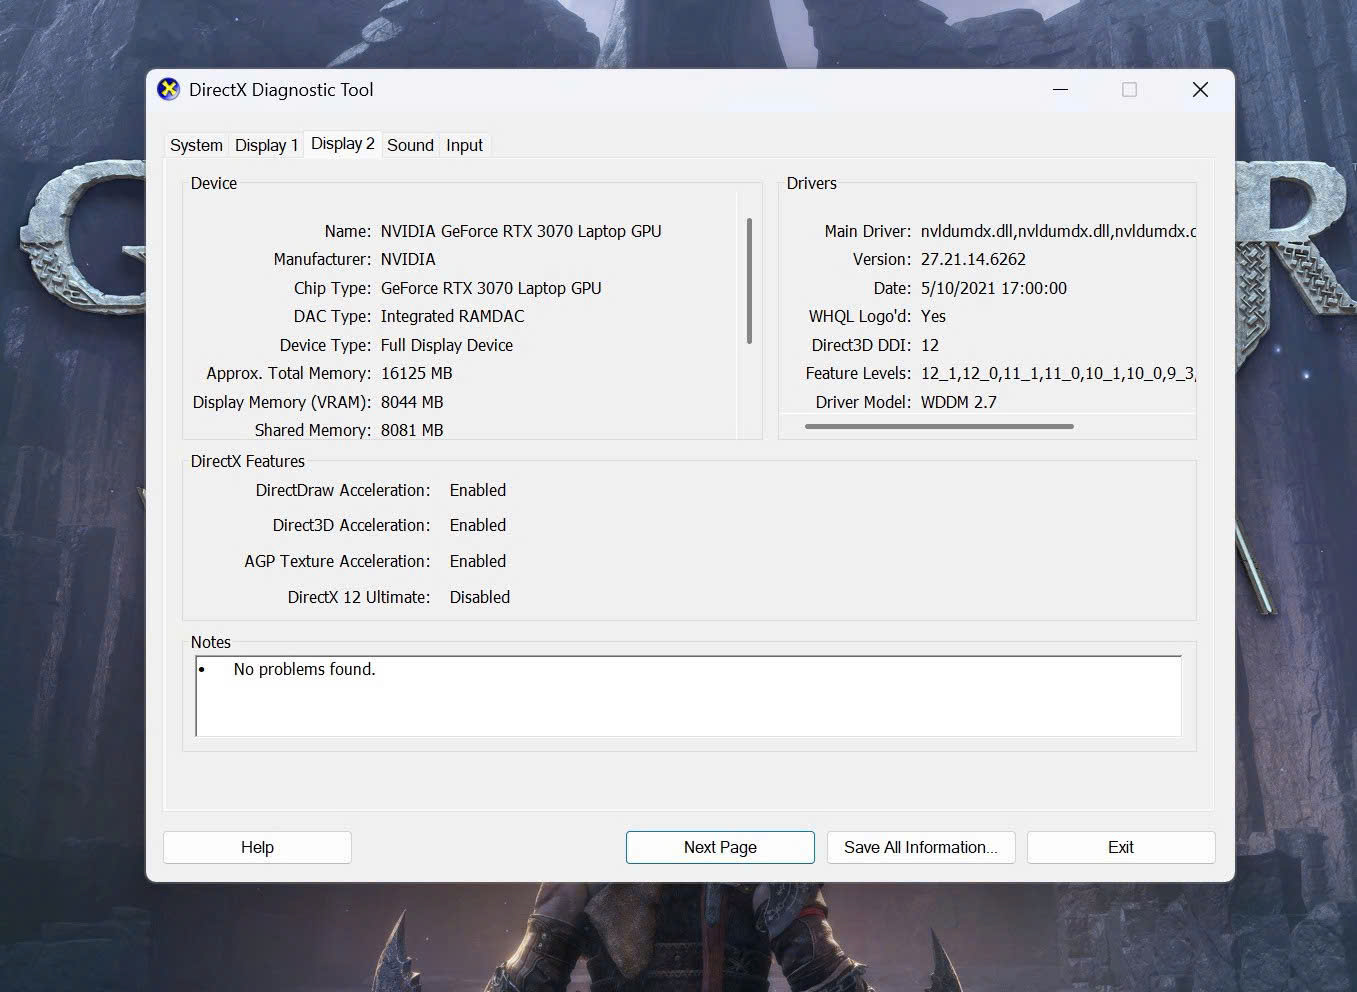Click the Drivers panel horizontal scrollbar
Screen dimensions: 1357x992
coord(939,426)
